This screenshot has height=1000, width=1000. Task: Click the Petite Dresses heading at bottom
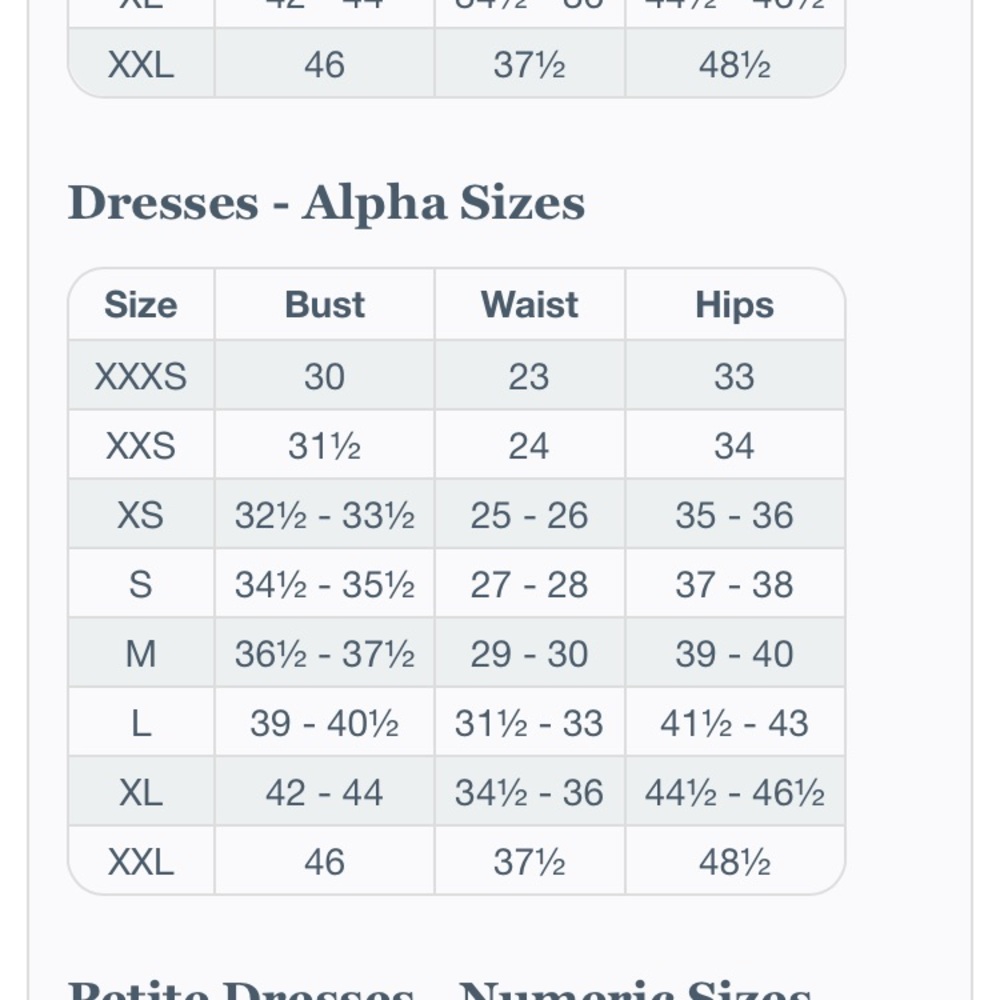coord(440,989)
